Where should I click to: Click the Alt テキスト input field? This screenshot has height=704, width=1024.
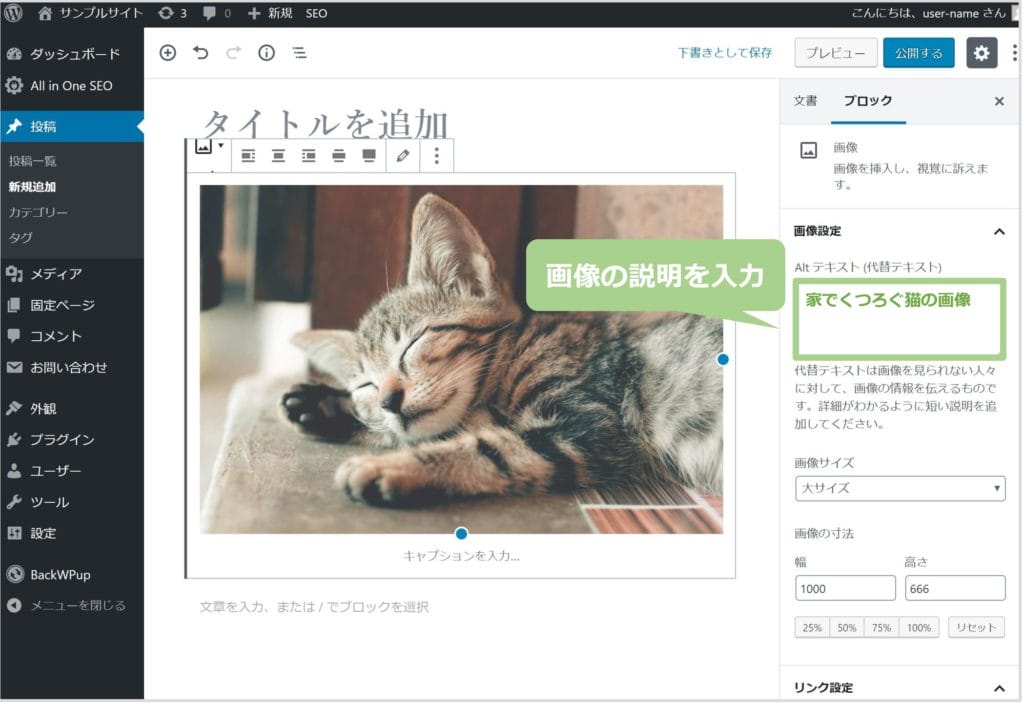899,320
